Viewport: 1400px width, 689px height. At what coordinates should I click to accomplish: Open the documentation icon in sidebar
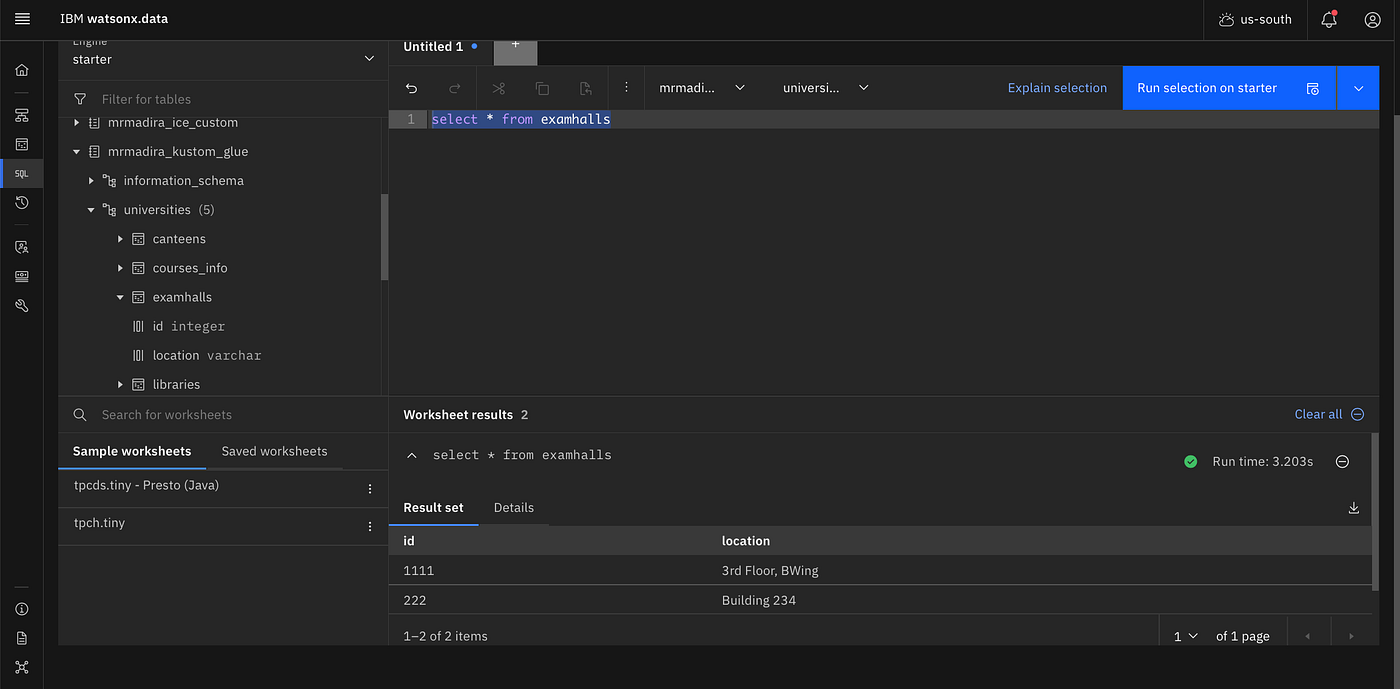coord(22,638)
